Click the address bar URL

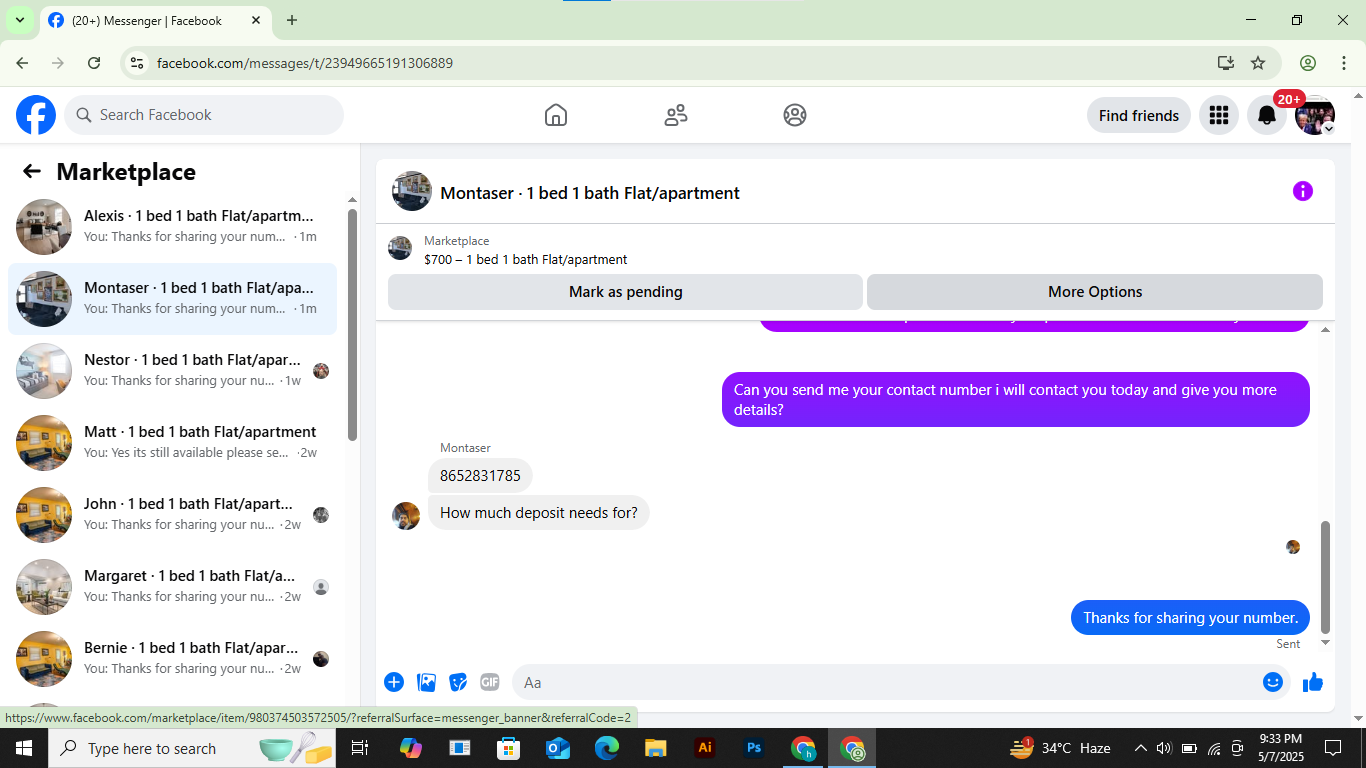(x=305, y=63)
